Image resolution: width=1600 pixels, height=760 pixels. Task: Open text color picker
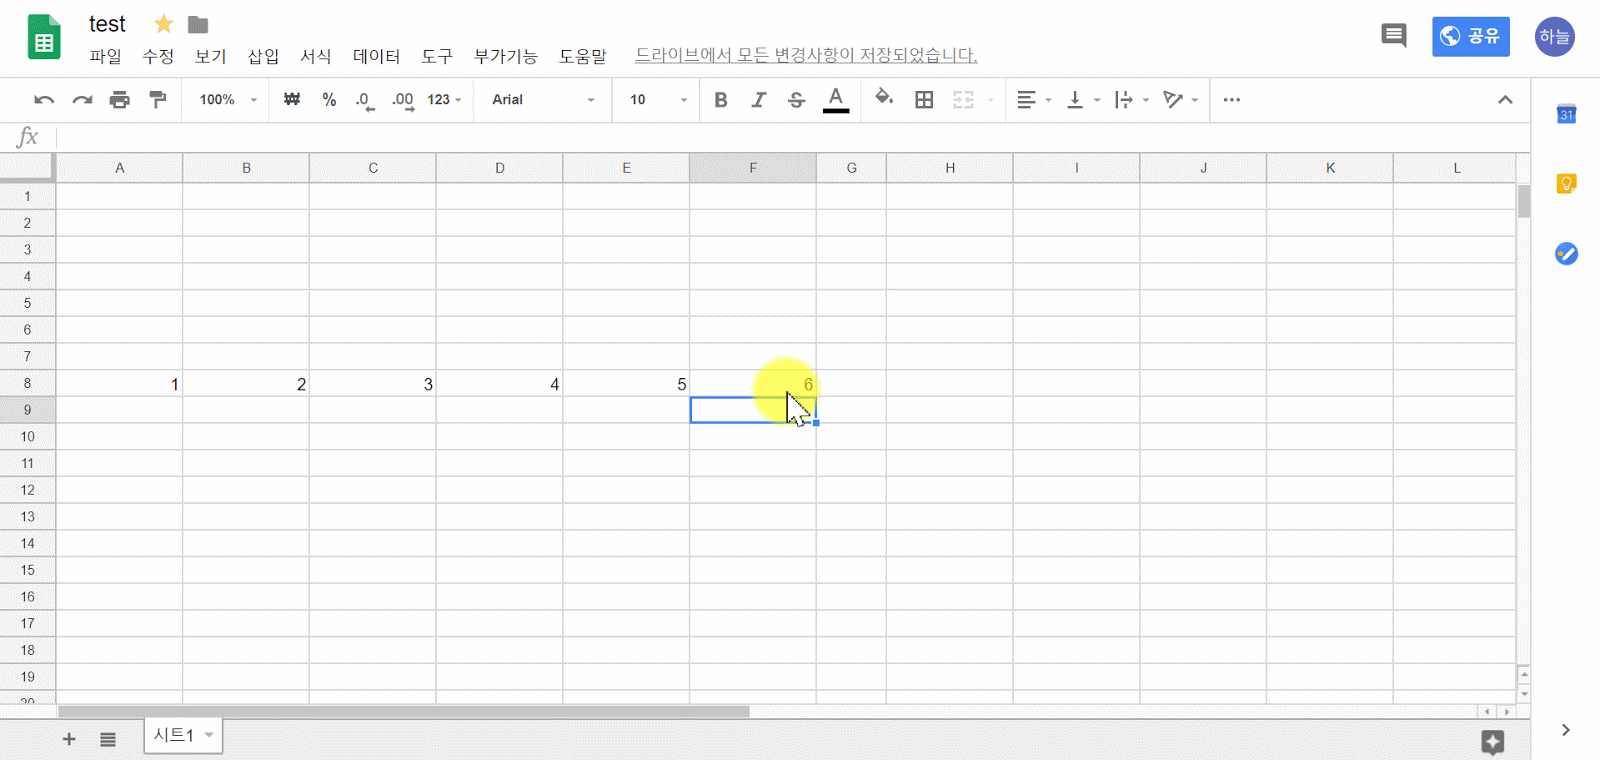coord(836,100)
